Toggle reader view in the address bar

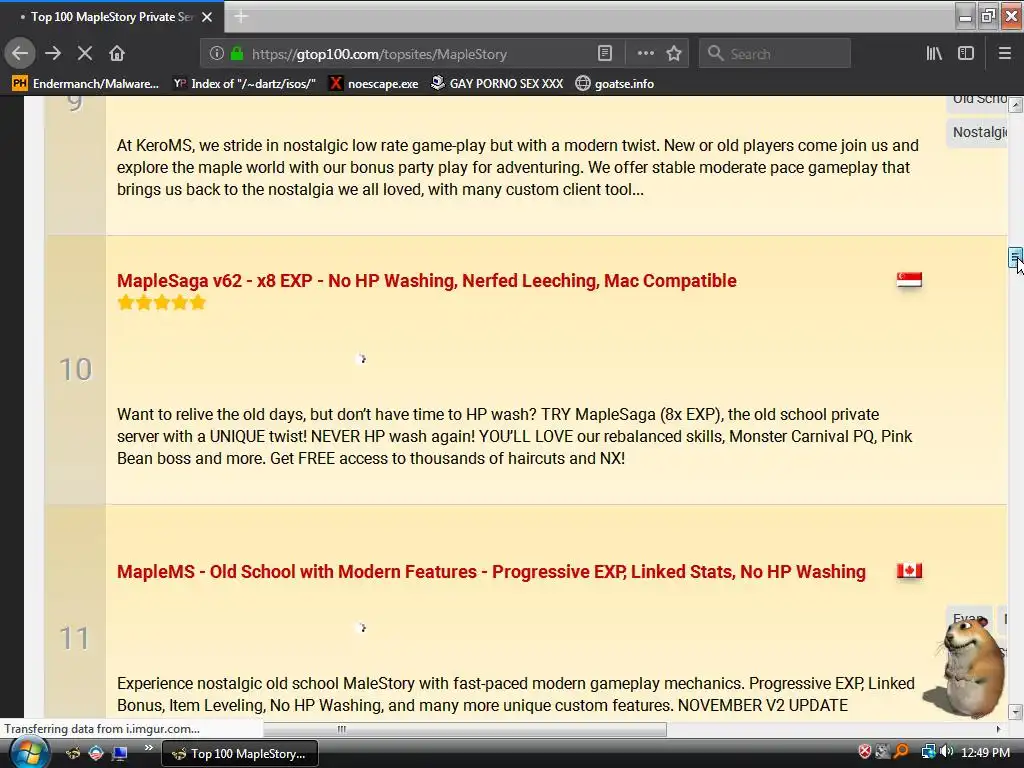(x=605, y=54)
